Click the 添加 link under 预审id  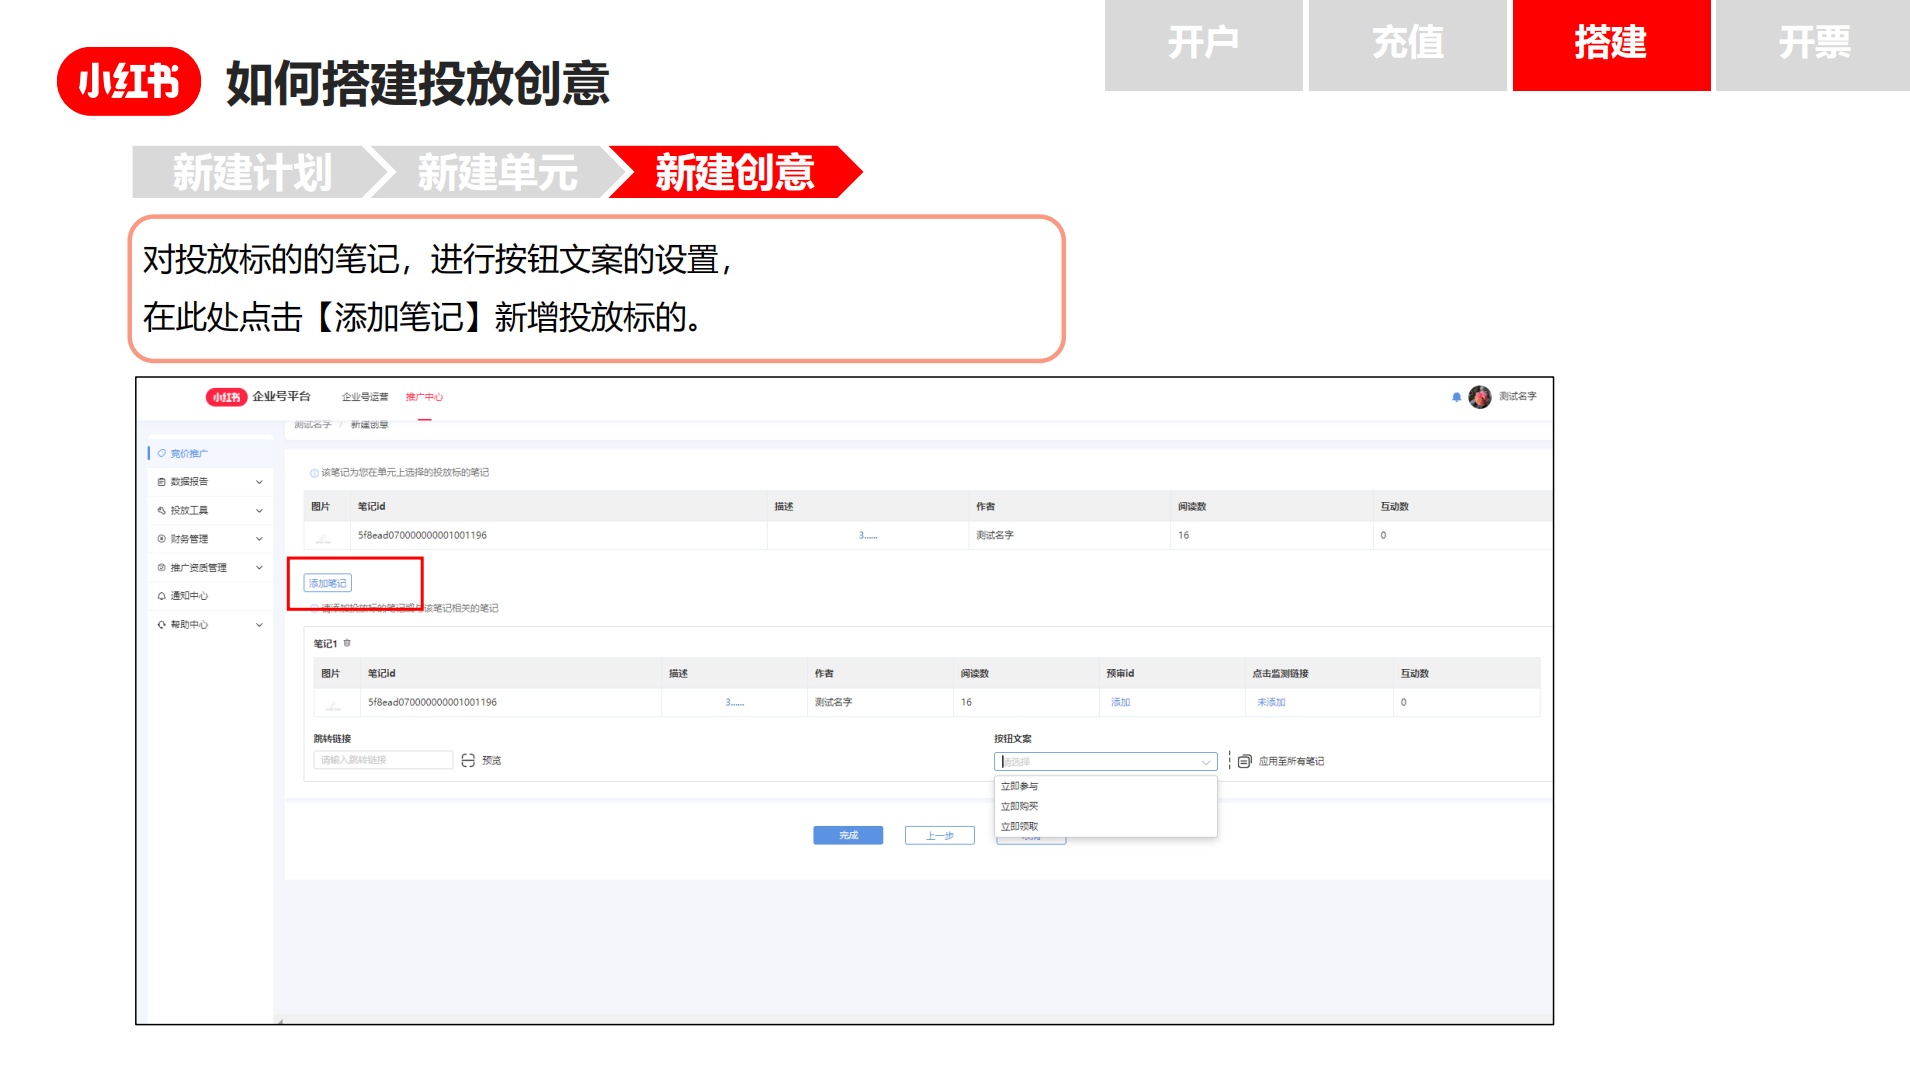pyautogui.click(x=1120, y=702)
